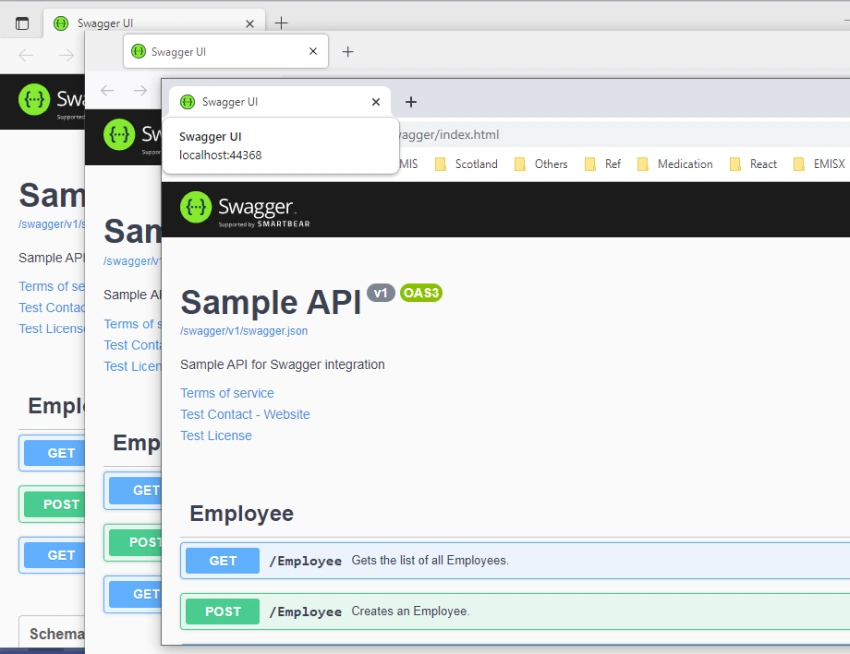Viewport: 850px width, 654px height.
Task: Open Test Contact link in back window
Action: [51, 307]
